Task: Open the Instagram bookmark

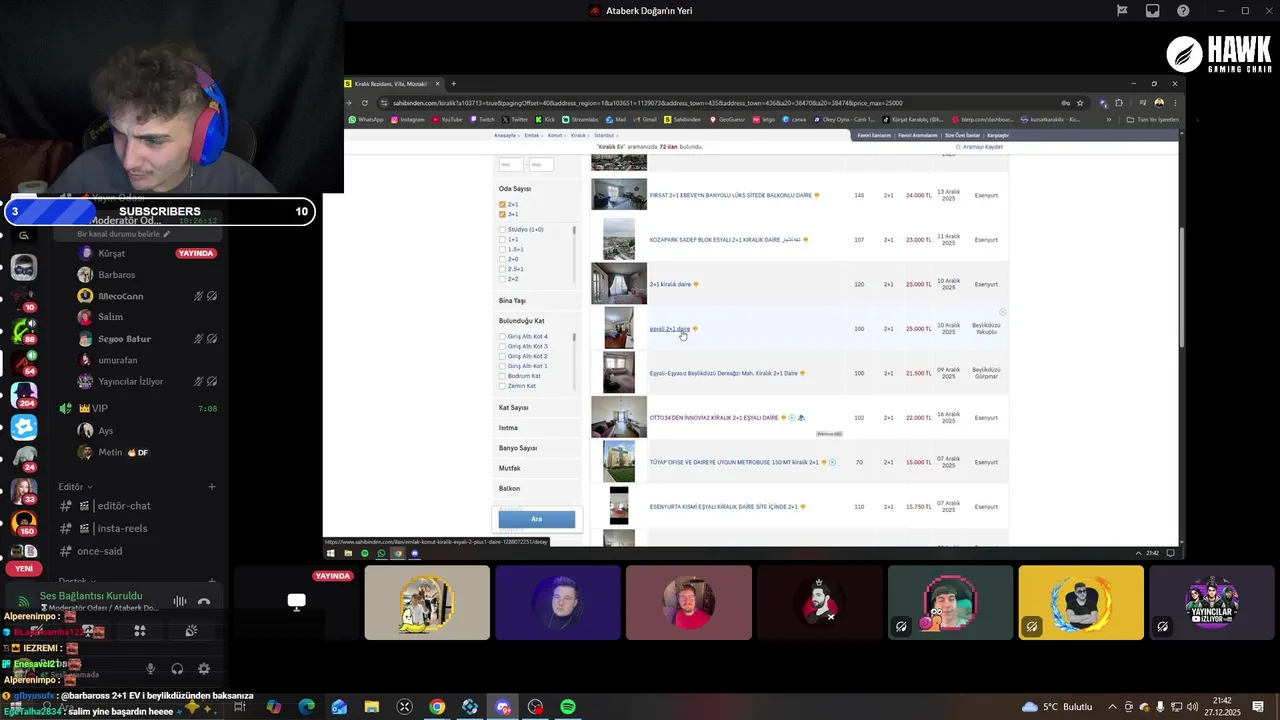Action: [x=408, y=120]
